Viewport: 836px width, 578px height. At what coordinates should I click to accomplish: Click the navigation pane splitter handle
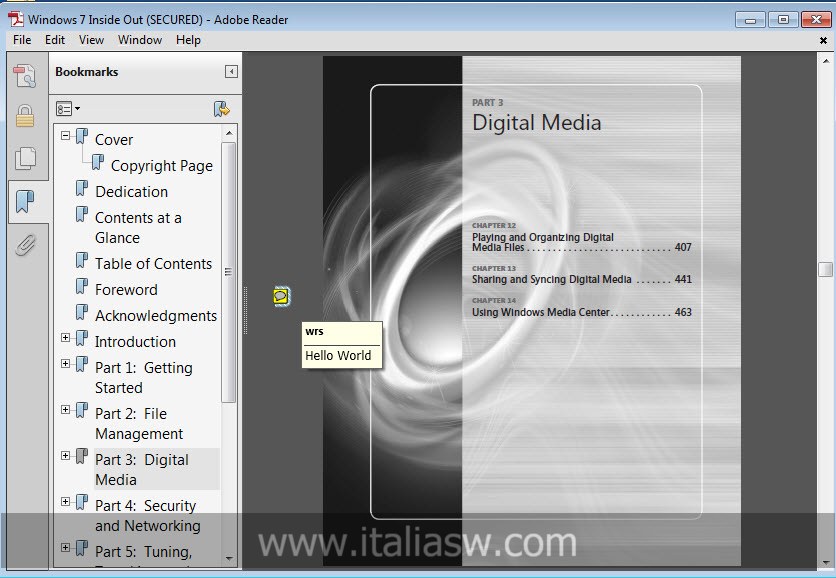pyautogui.click(x=245, y=310)
